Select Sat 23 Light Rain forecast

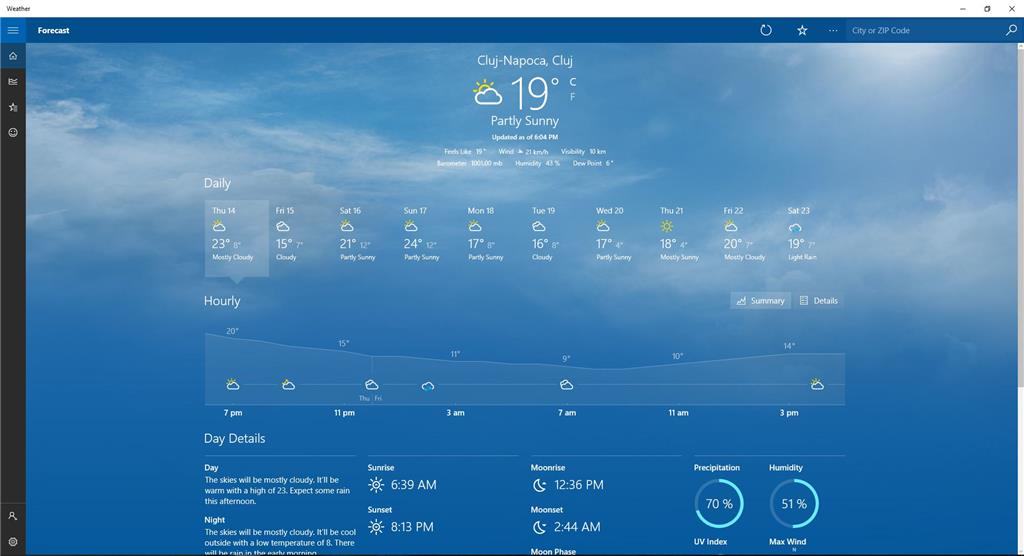coord(812,238)
